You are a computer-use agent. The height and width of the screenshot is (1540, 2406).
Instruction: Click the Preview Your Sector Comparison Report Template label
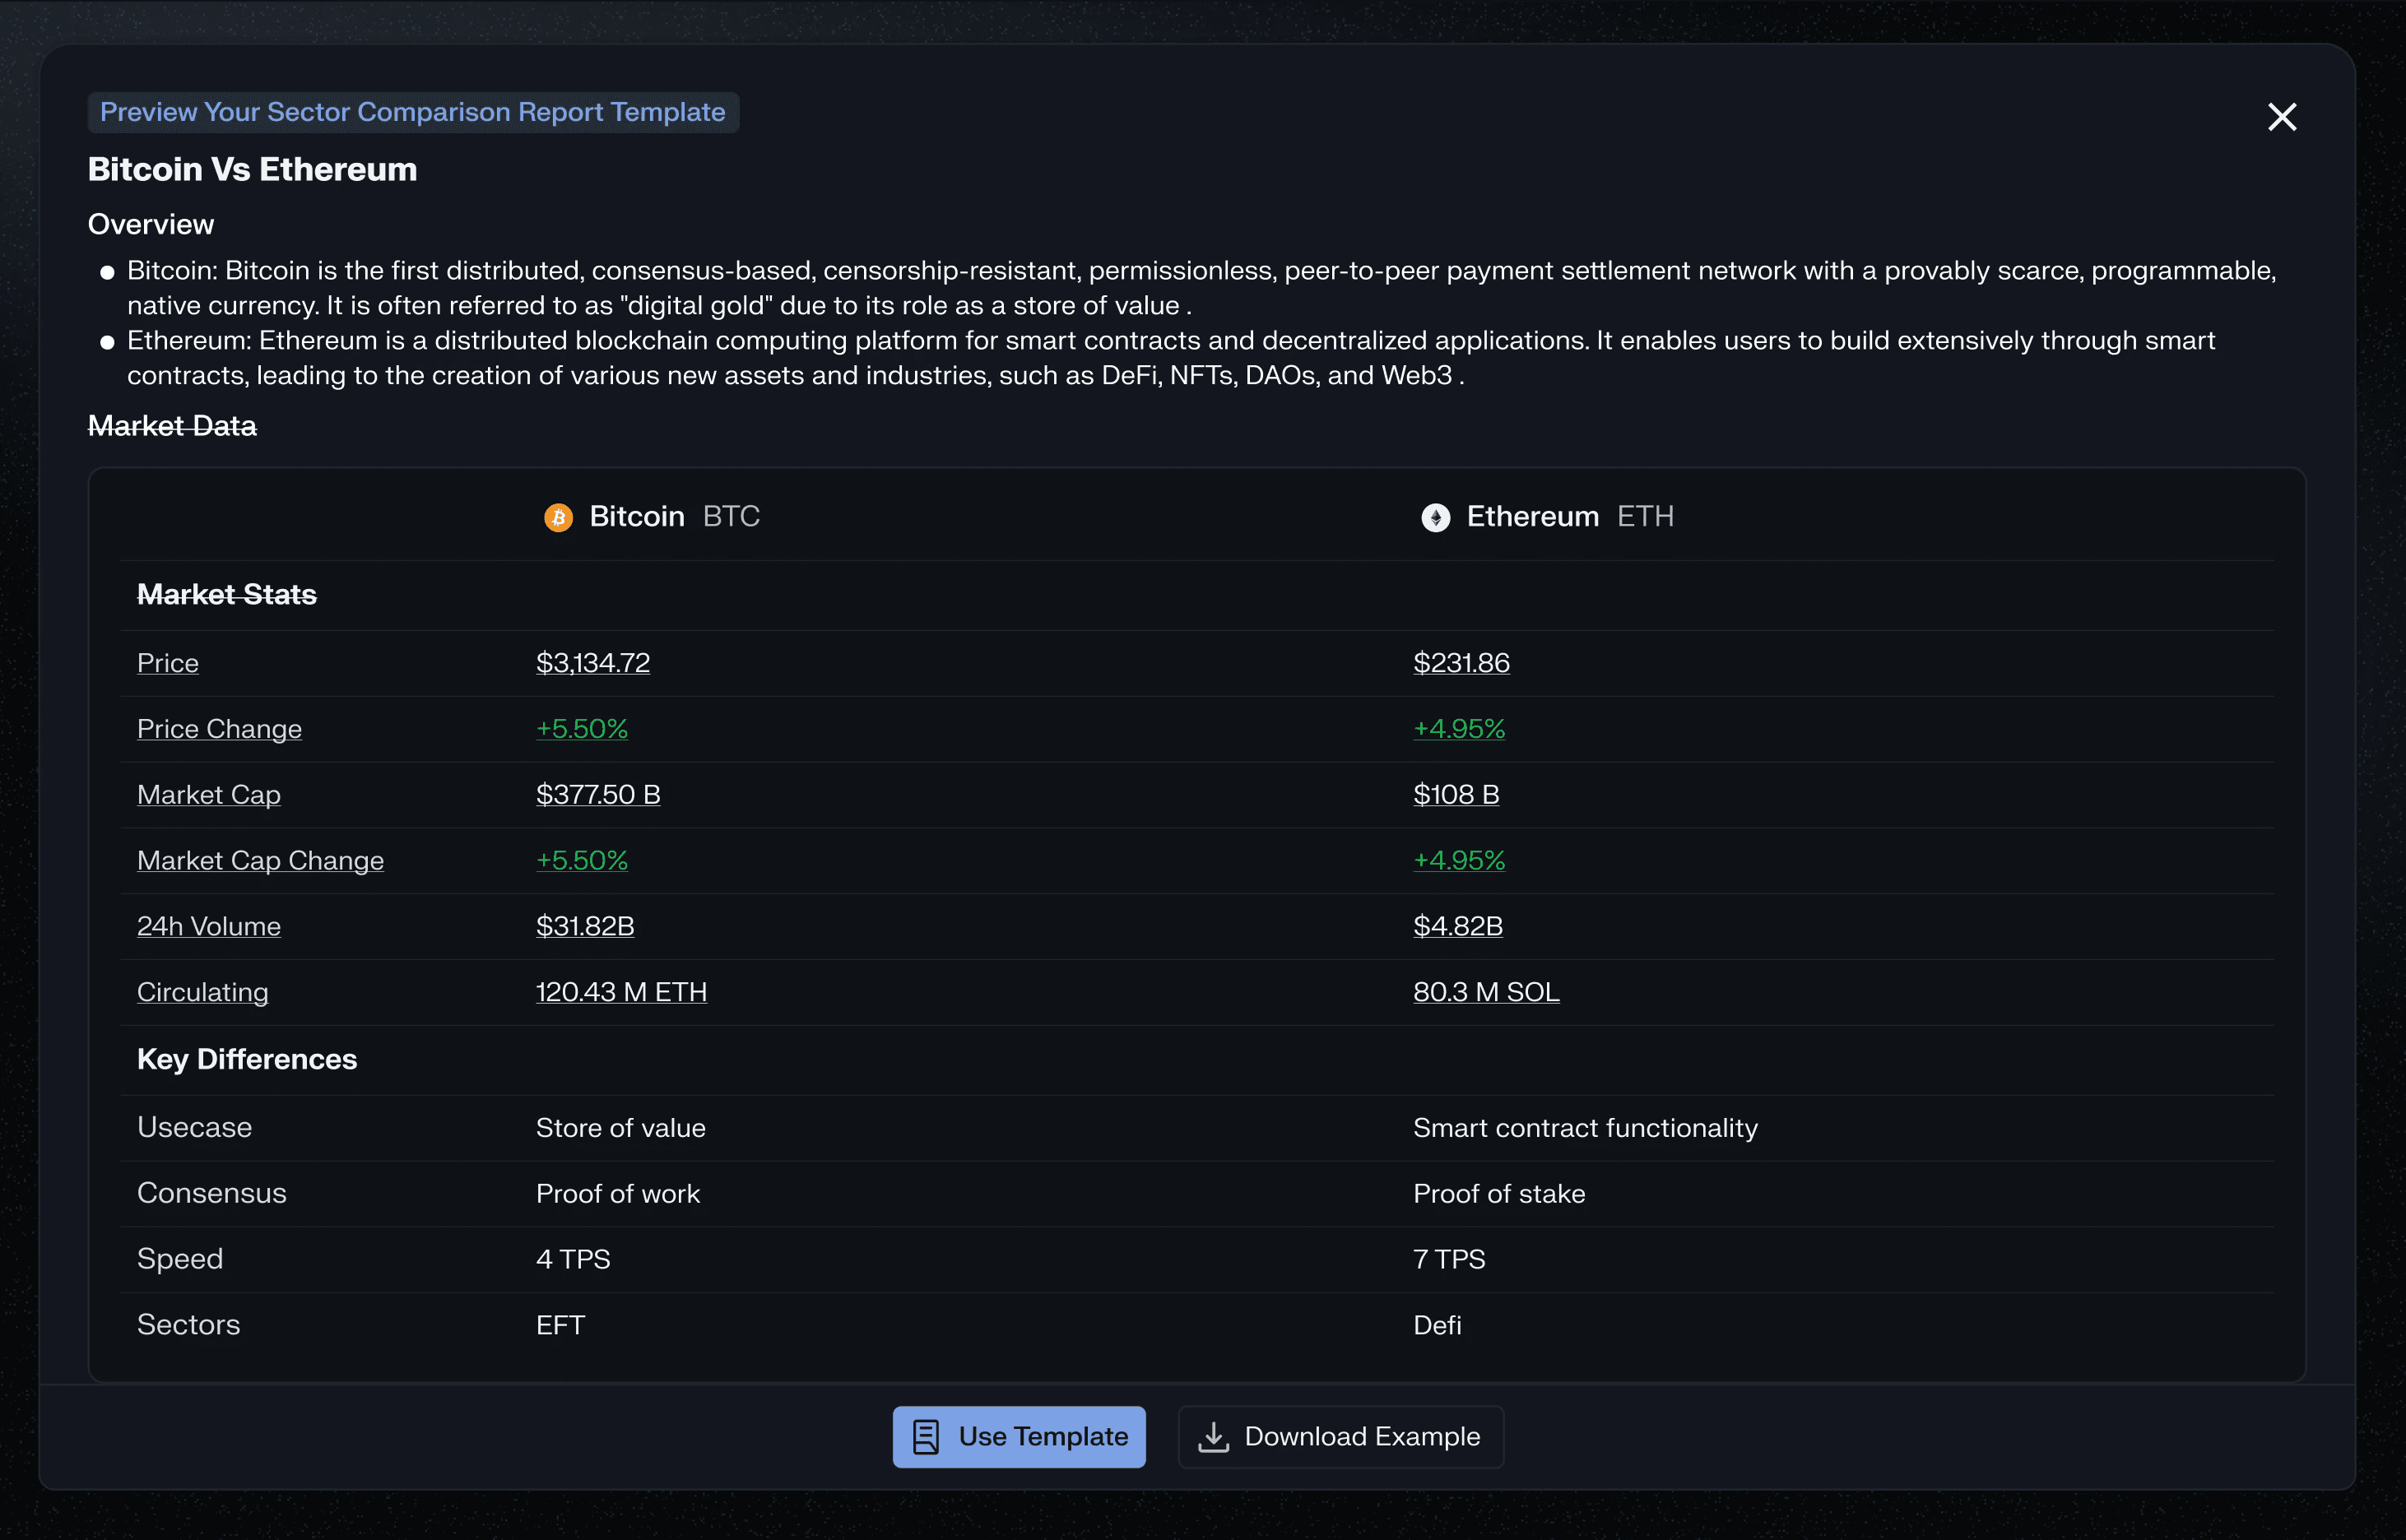pos(412,112)
